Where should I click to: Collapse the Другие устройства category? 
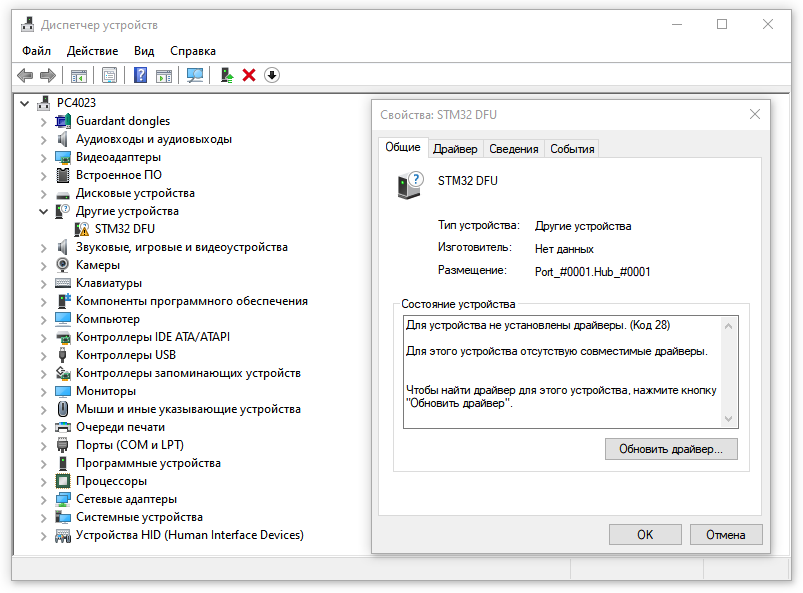point(43,211)
